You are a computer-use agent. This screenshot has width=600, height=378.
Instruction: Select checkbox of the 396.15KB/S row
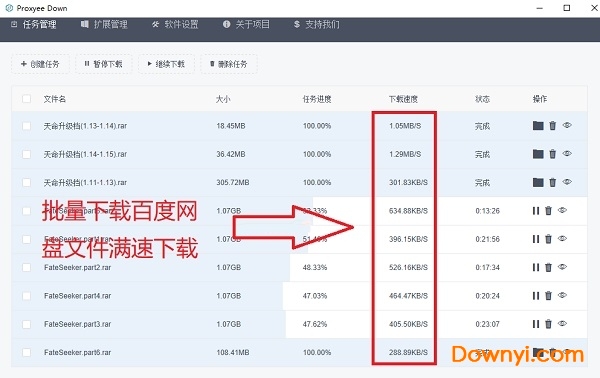pos(26,239)
